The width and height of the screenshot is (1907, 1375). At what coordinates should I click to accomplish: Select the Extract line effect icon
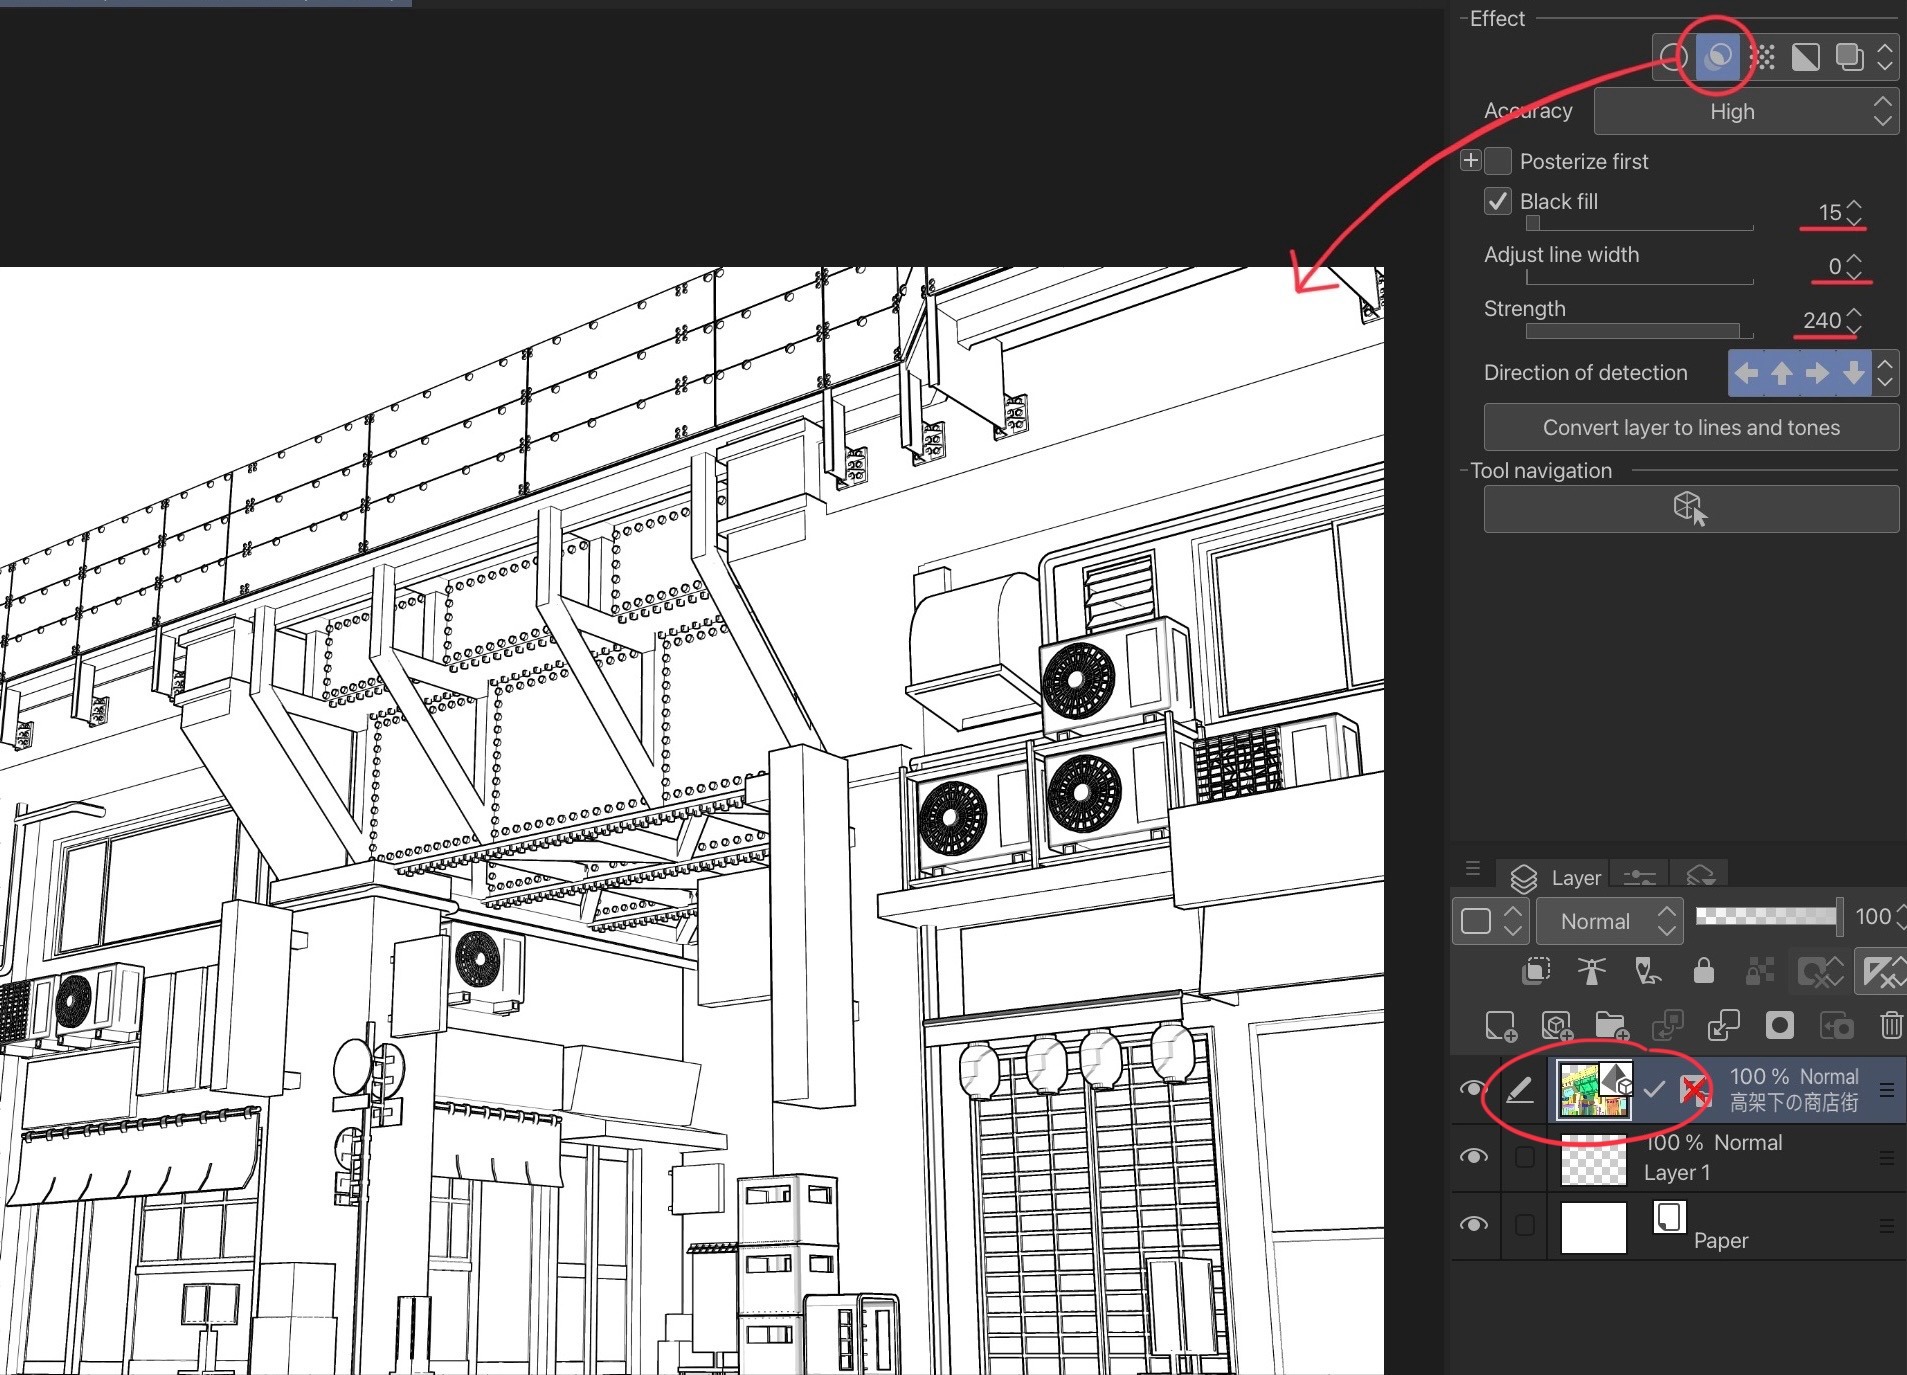(x=1717, y=57)
